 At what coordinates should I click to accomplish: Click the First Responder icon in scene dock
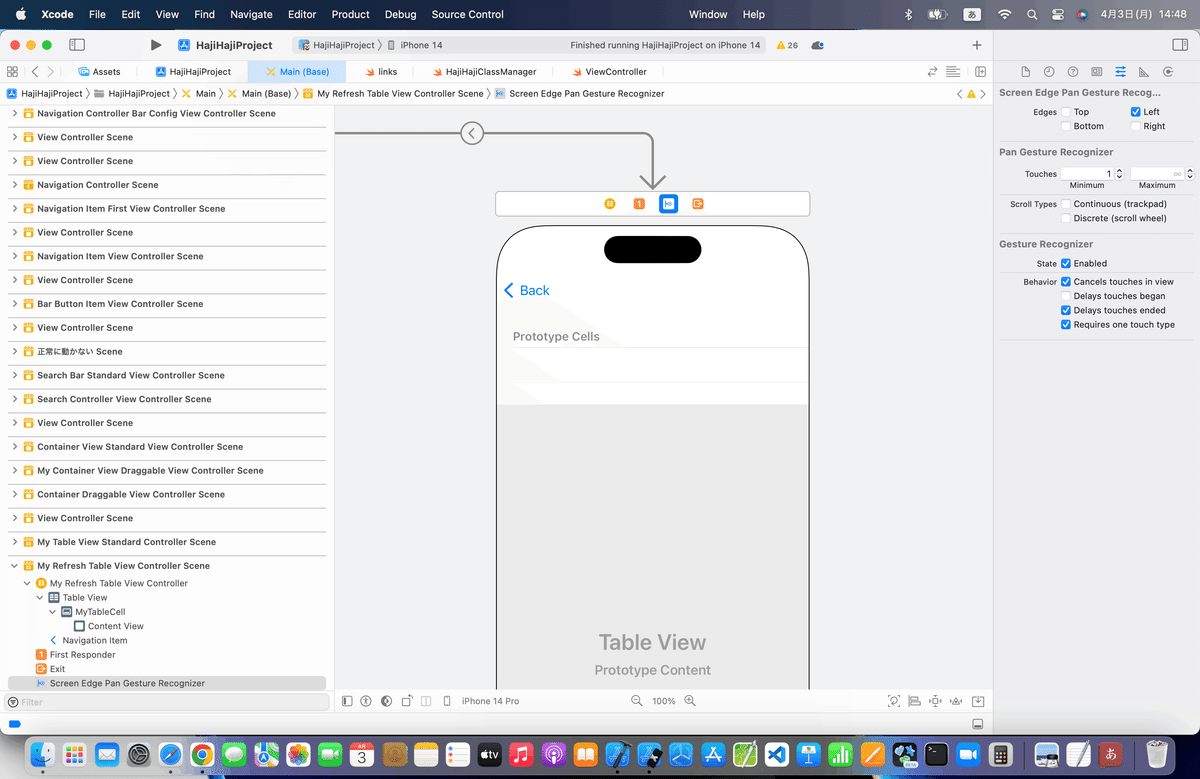click(x=639, y=204)
